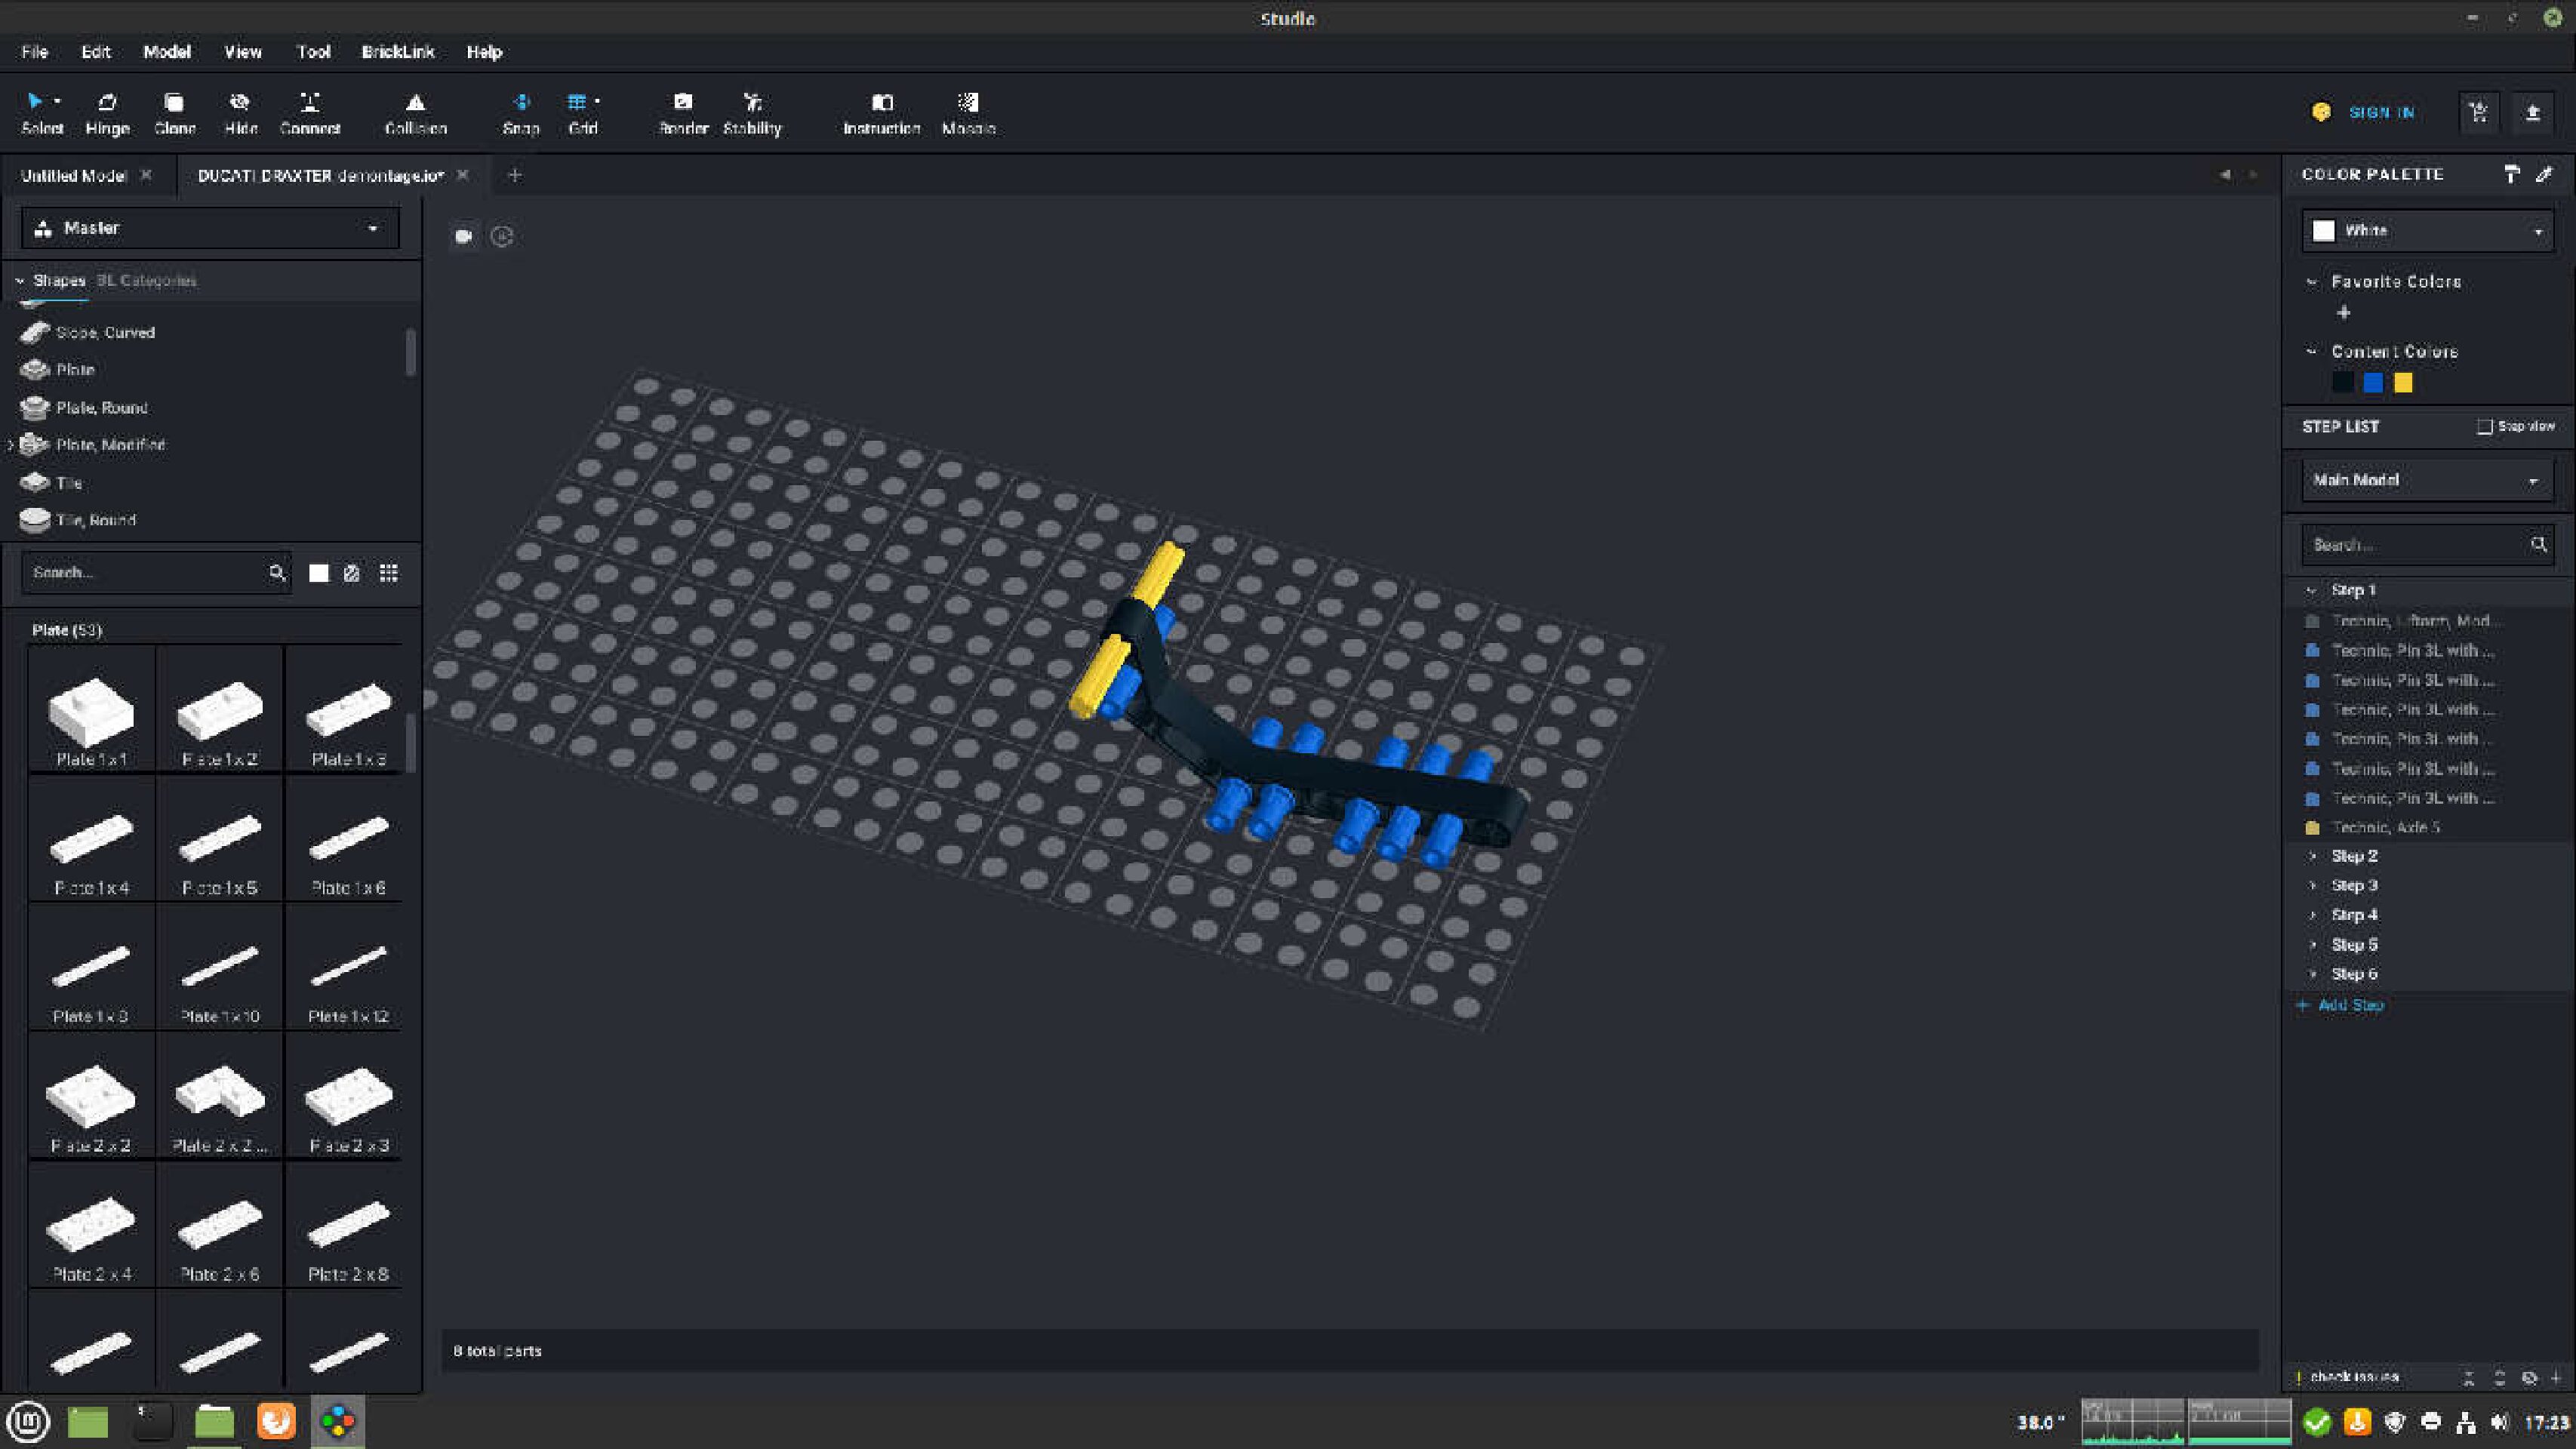This screenshot has width=2576, height=1449.
Task: Click the camera view icon in viewport
Action: pyautogui.click(x=463, y=236)
